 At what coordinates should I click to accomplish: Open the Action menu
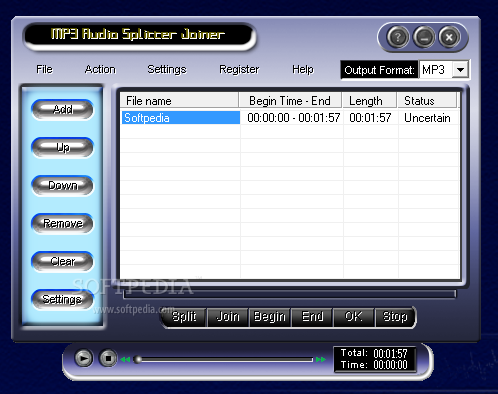pyautogui.click(x=100, y=69)
